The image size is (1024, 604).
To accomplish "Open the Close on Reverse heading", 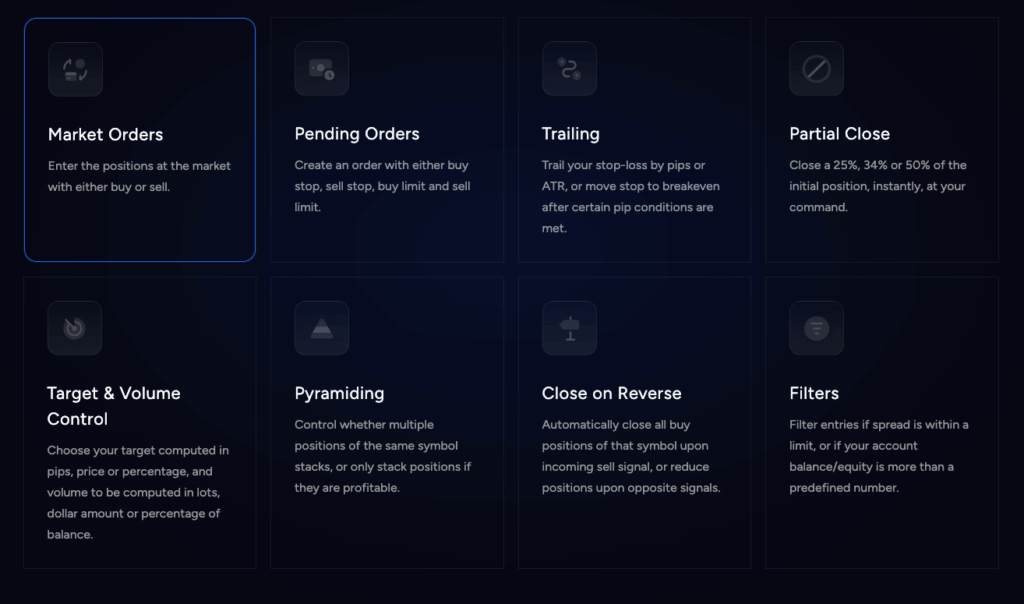I will tap(611, 393).
